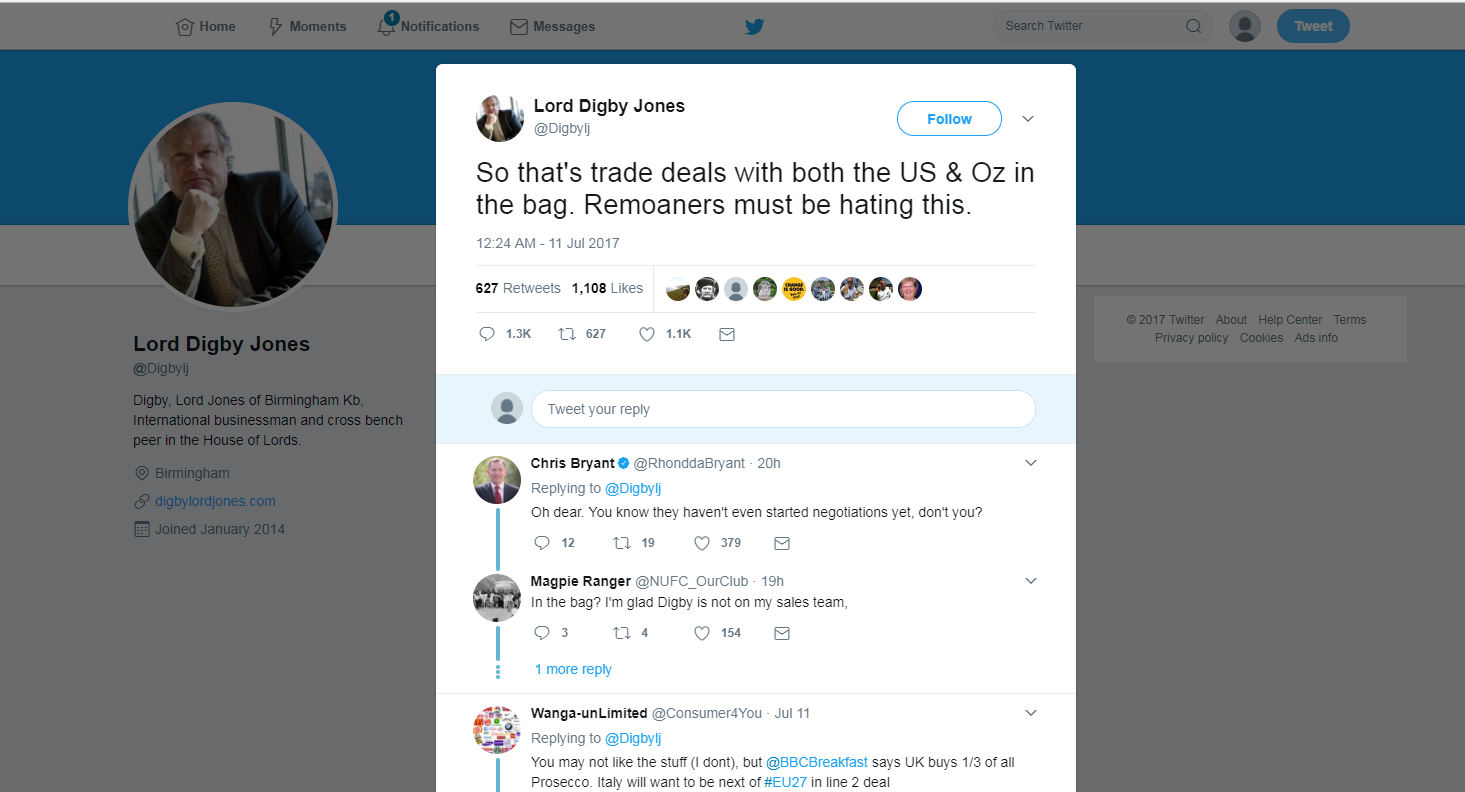Reply to Lord Digby Jones's main tweet
The width and height of the screenshot is (1465, 792).
point(487,334)
